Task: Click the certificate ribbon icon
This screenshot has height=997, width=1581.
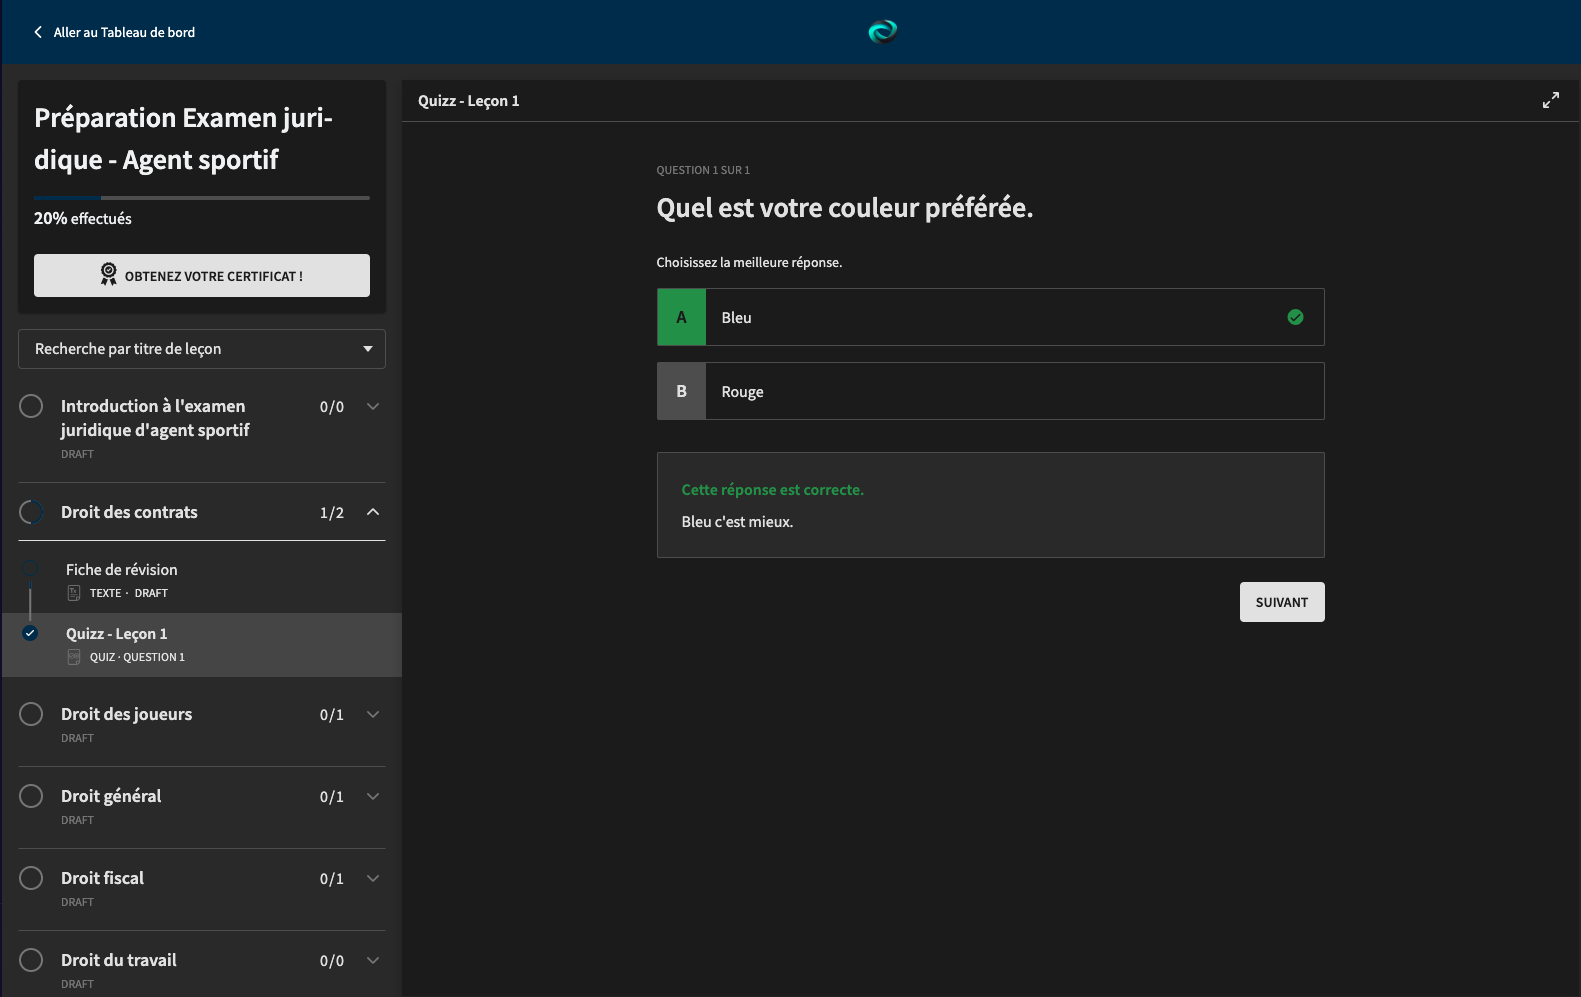Action: point(108,274)
